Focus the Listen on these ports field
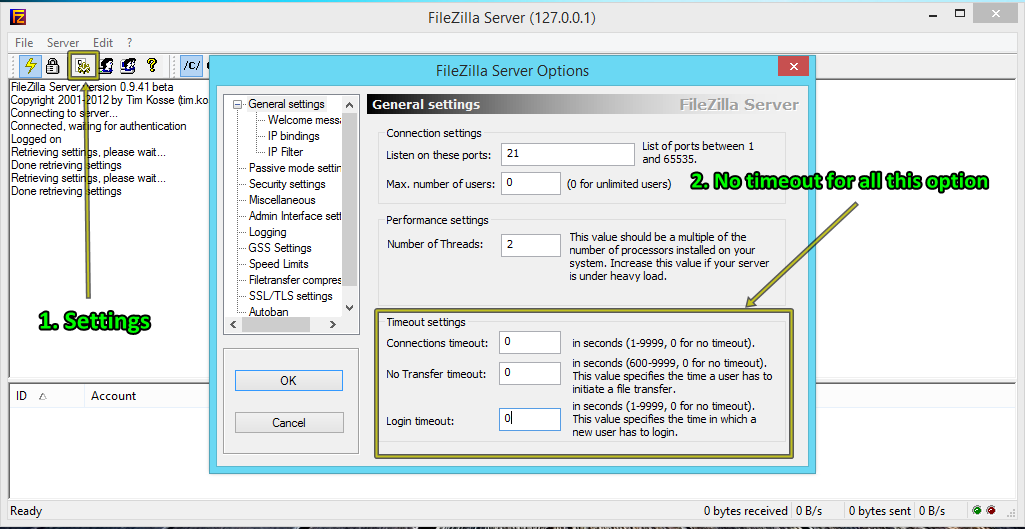This screenshot has width=1025, height=529. point(568,155)
